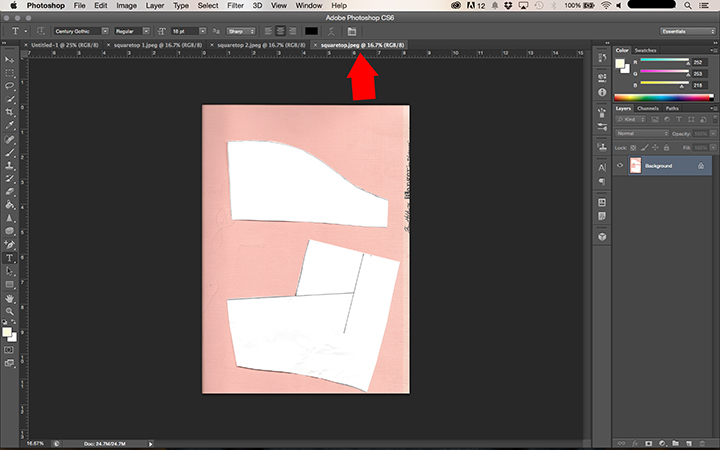The width and height of the screenshot is (720, 450).
Task: Toggle the text orientation
Action: click(x=40, y=31)
